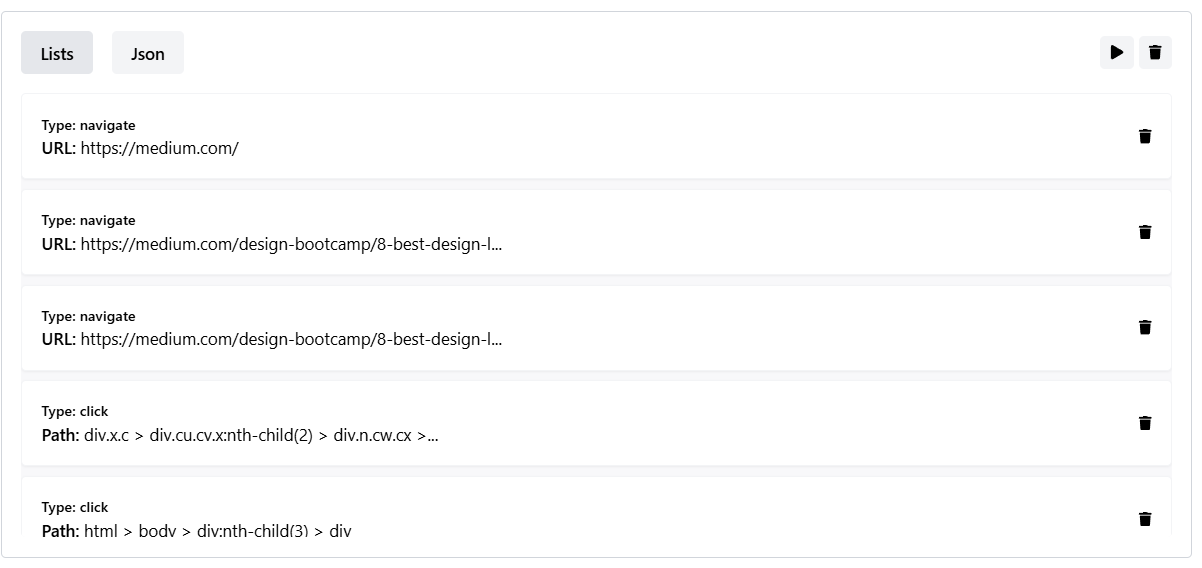Click the html > body path text
This screenshot has width=1202, height=568.
point(217,530)
